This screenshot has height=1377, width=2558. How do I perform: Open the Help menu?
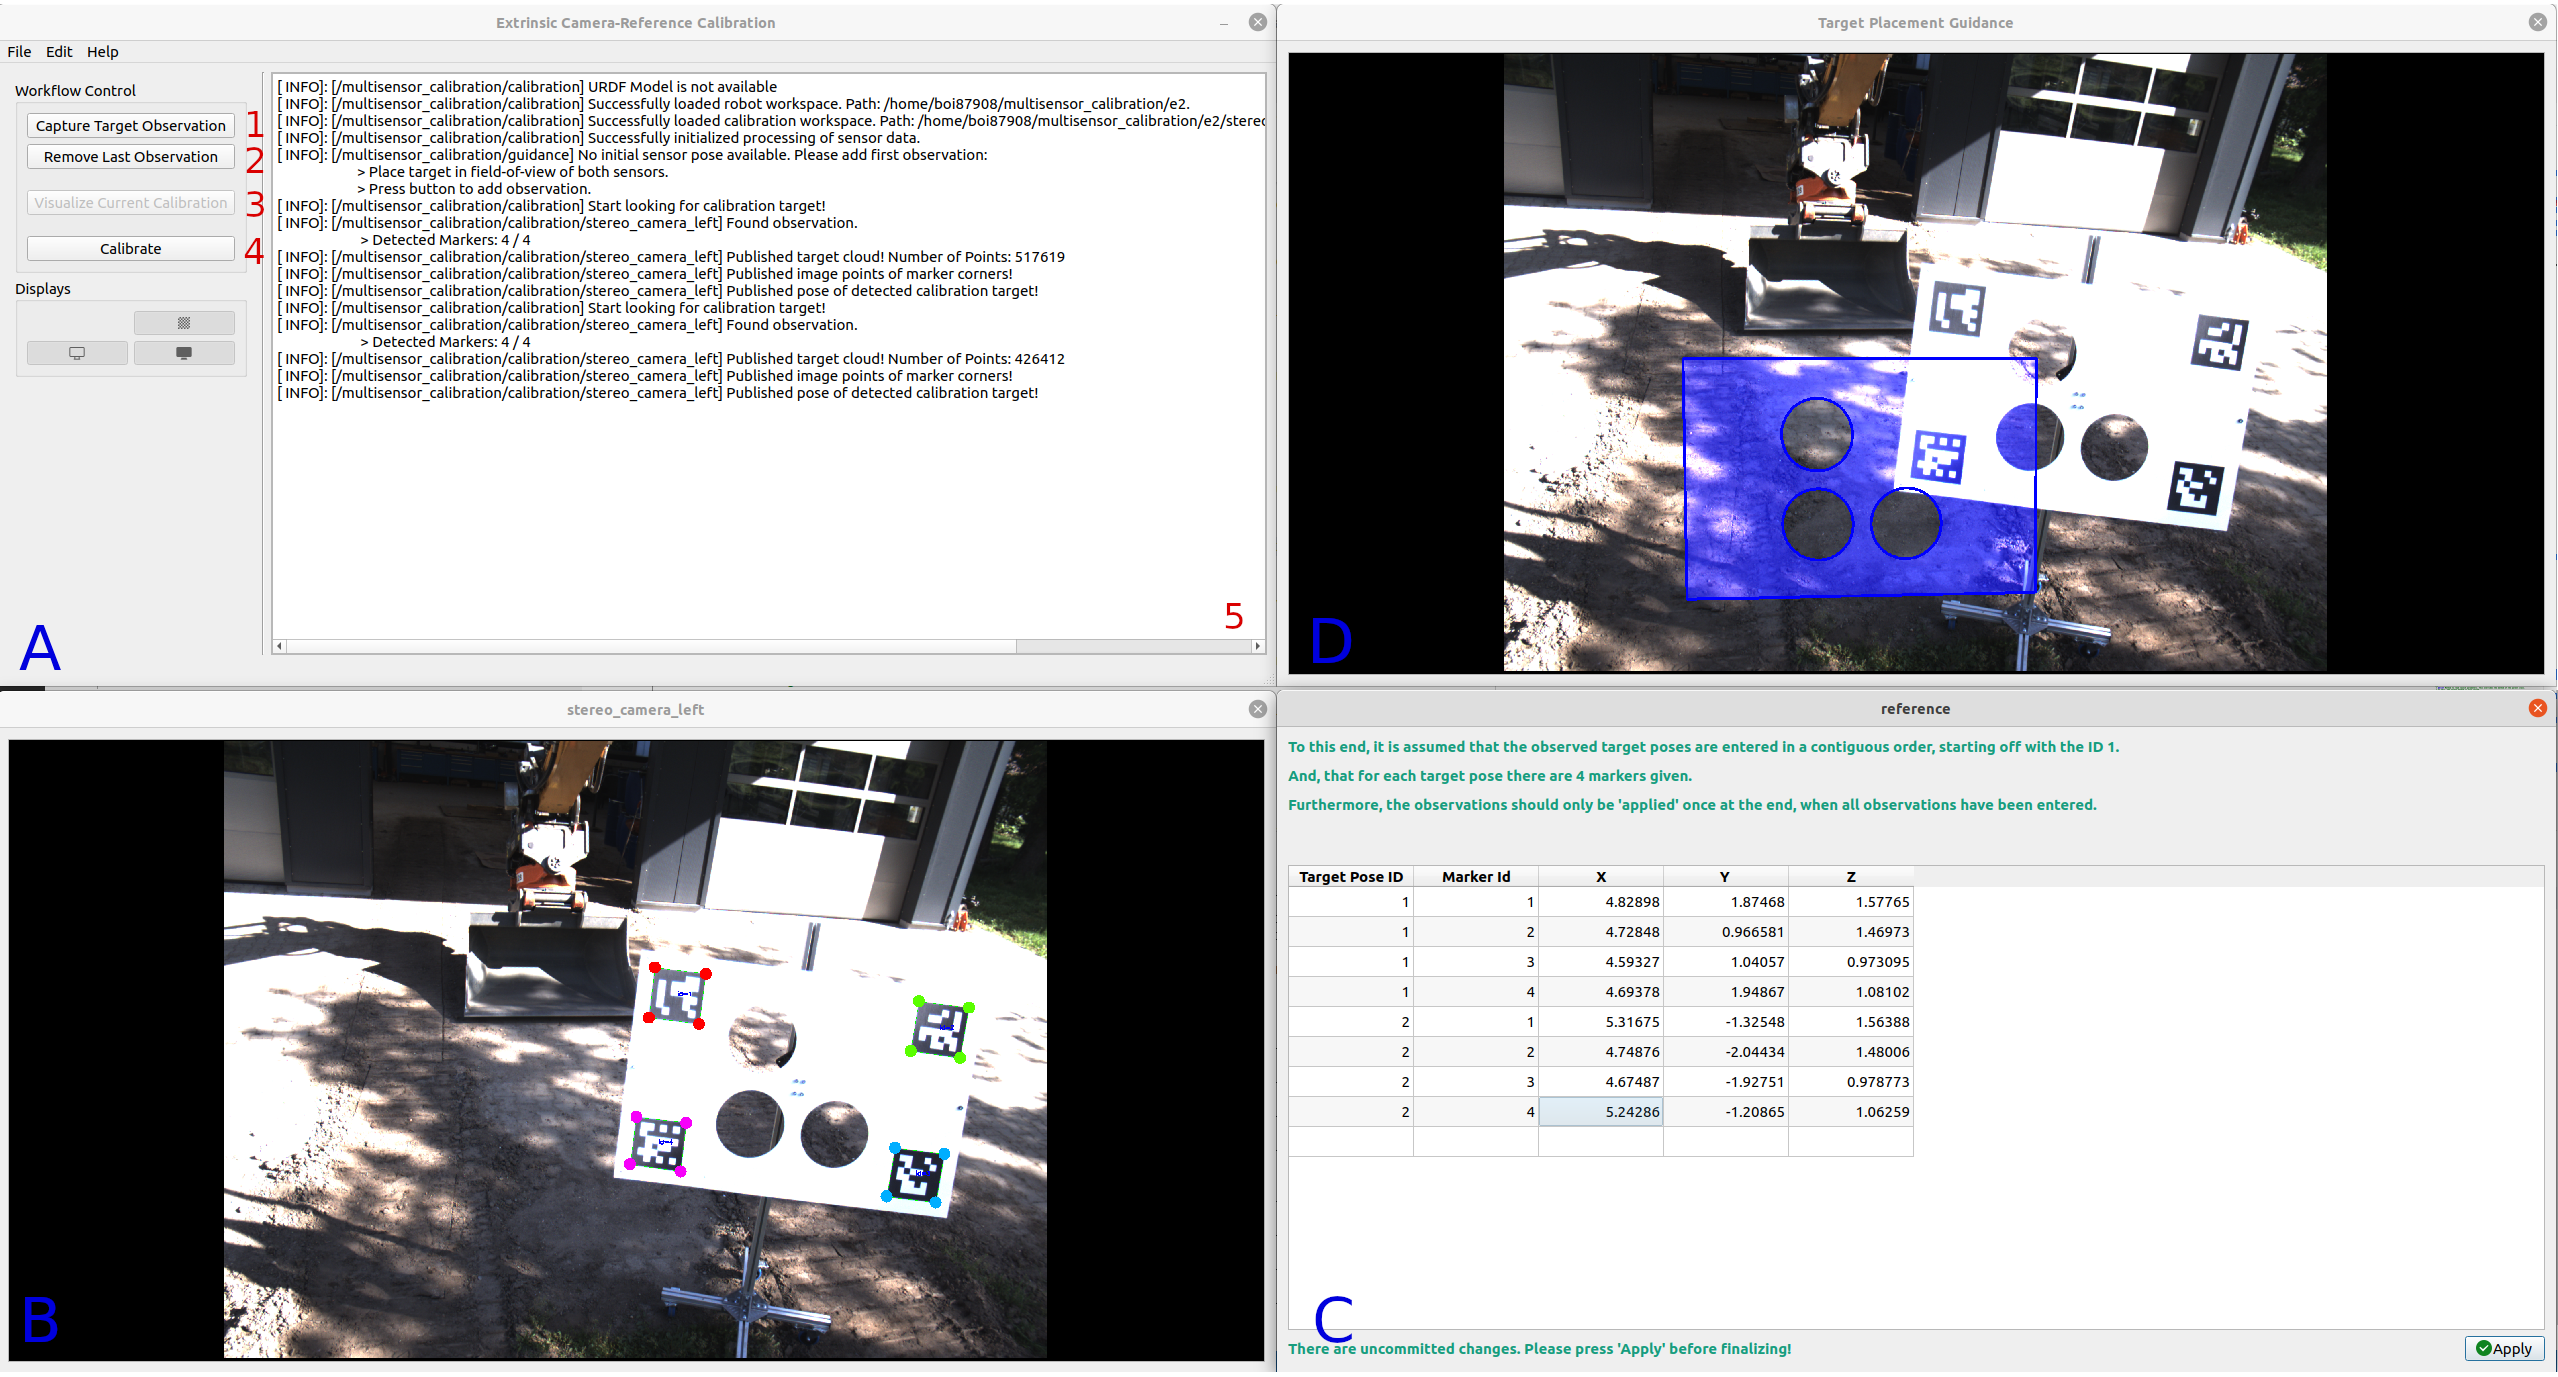(102, 52)
